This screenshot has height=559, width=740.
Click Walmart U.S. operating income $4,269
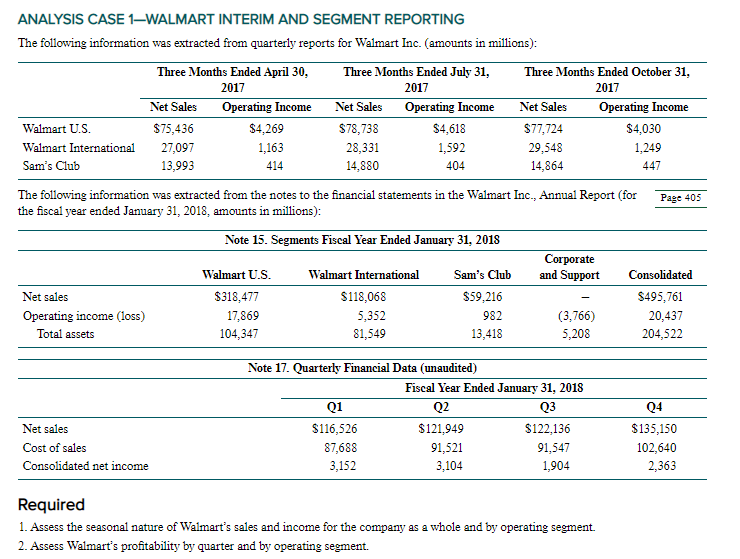tap(266, 129)
